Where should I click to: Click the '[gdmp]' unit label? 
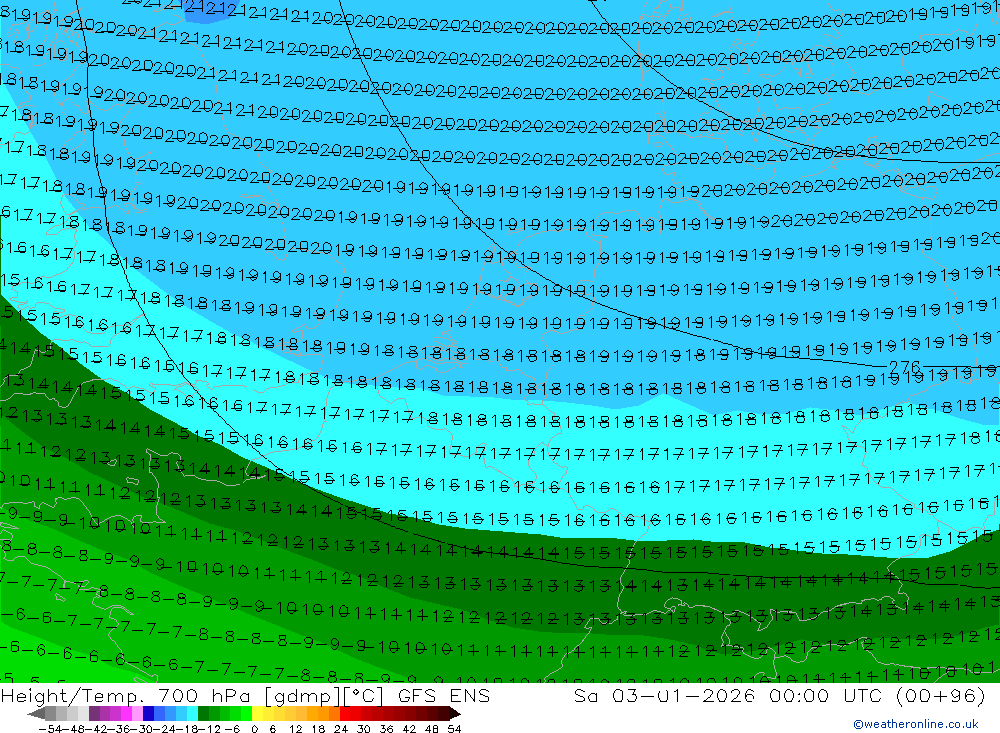click(302, 695)
